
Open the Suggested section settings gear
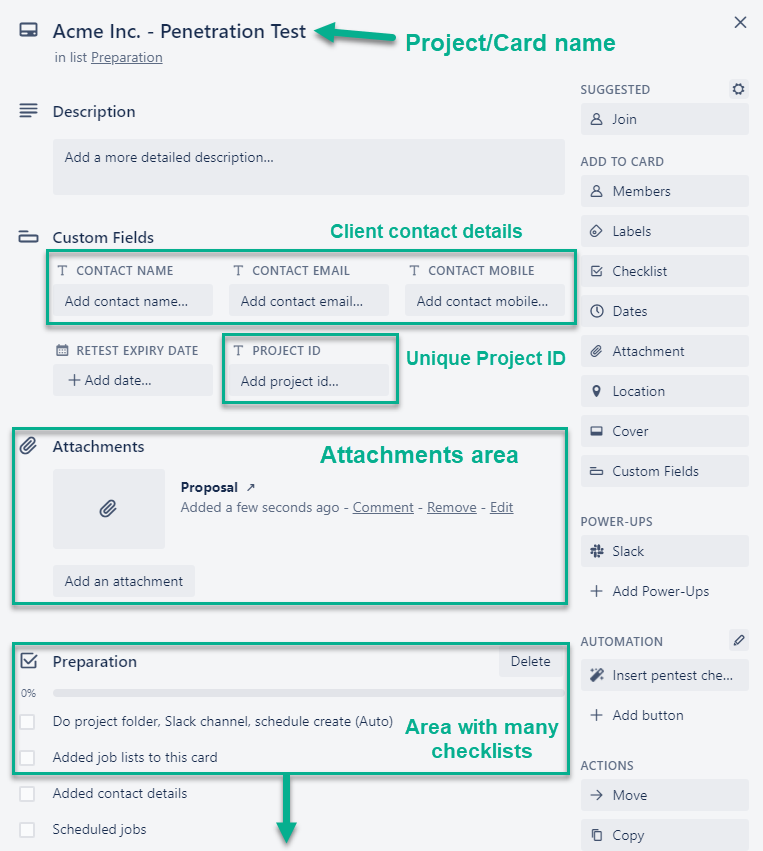pos(738,89)
